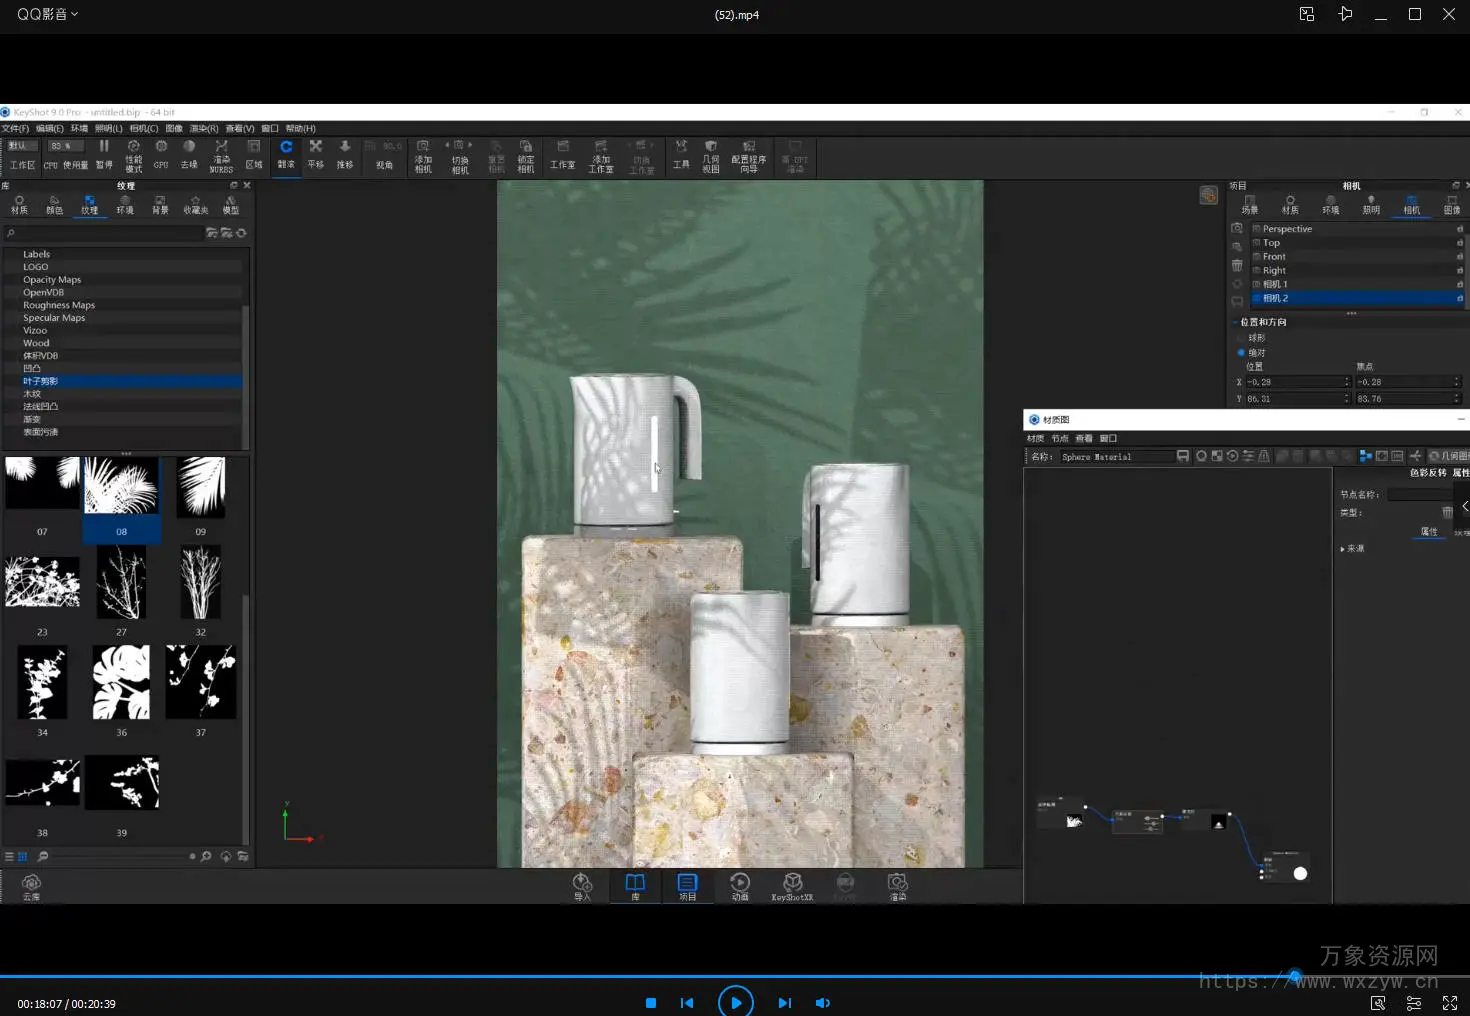The width and height of the screenshot is (1470, 1016).
Task: Select the Absolute (绝对) radio option
Action: (x=1242, y=352)
